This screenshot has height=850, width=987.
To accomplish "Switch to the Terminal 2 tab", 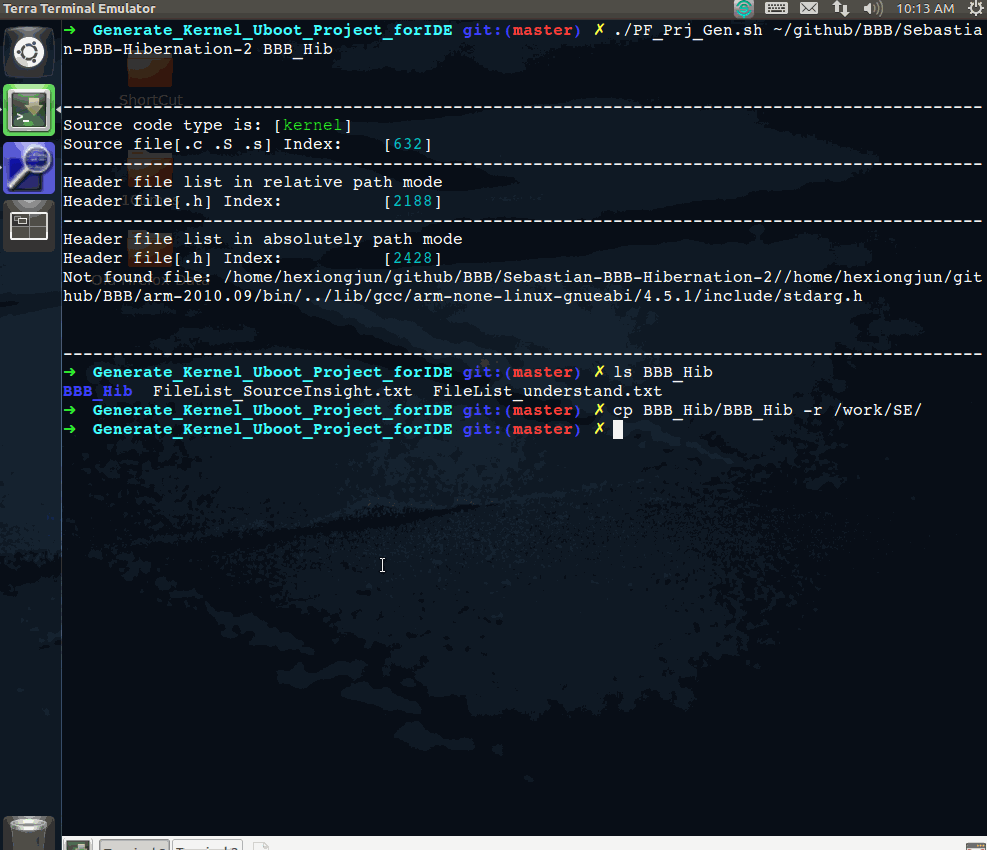I will tap(133, 846).
